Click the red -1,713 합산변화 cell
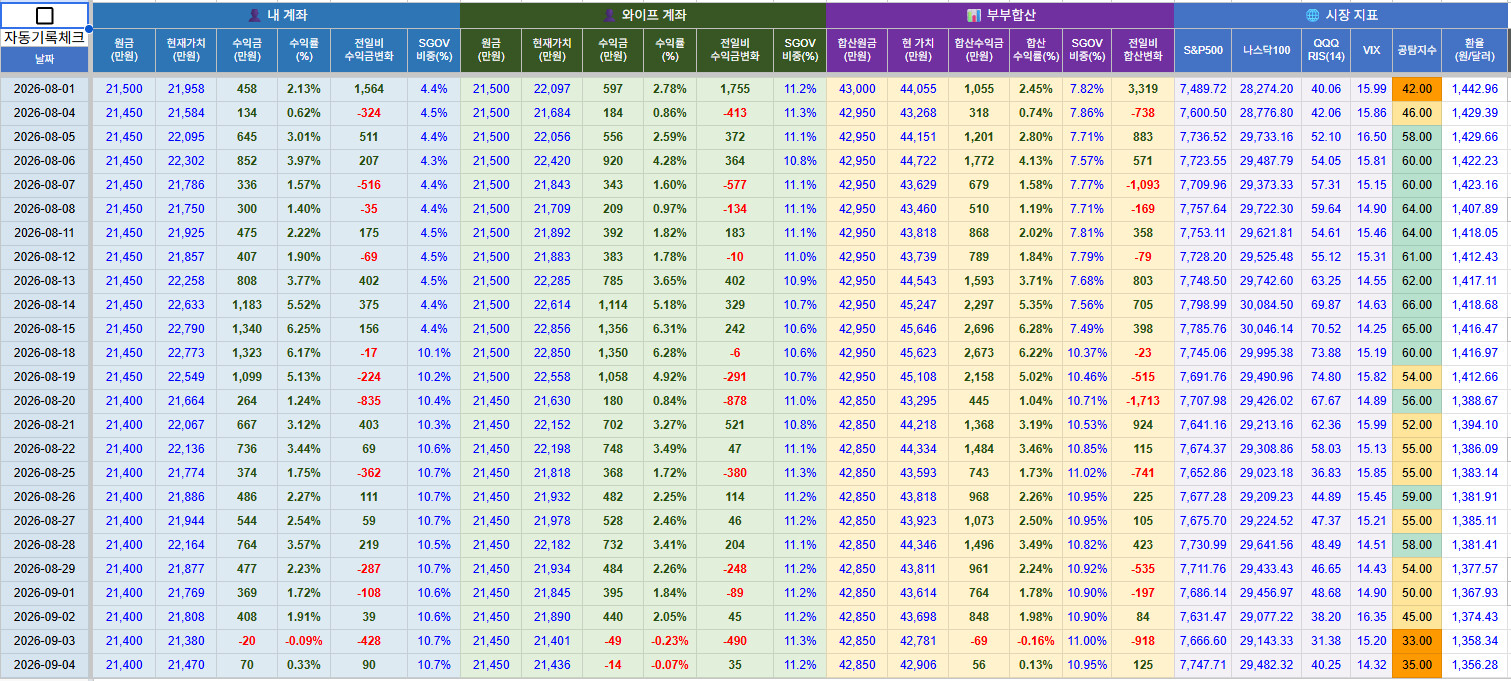 coord(1142,401)
